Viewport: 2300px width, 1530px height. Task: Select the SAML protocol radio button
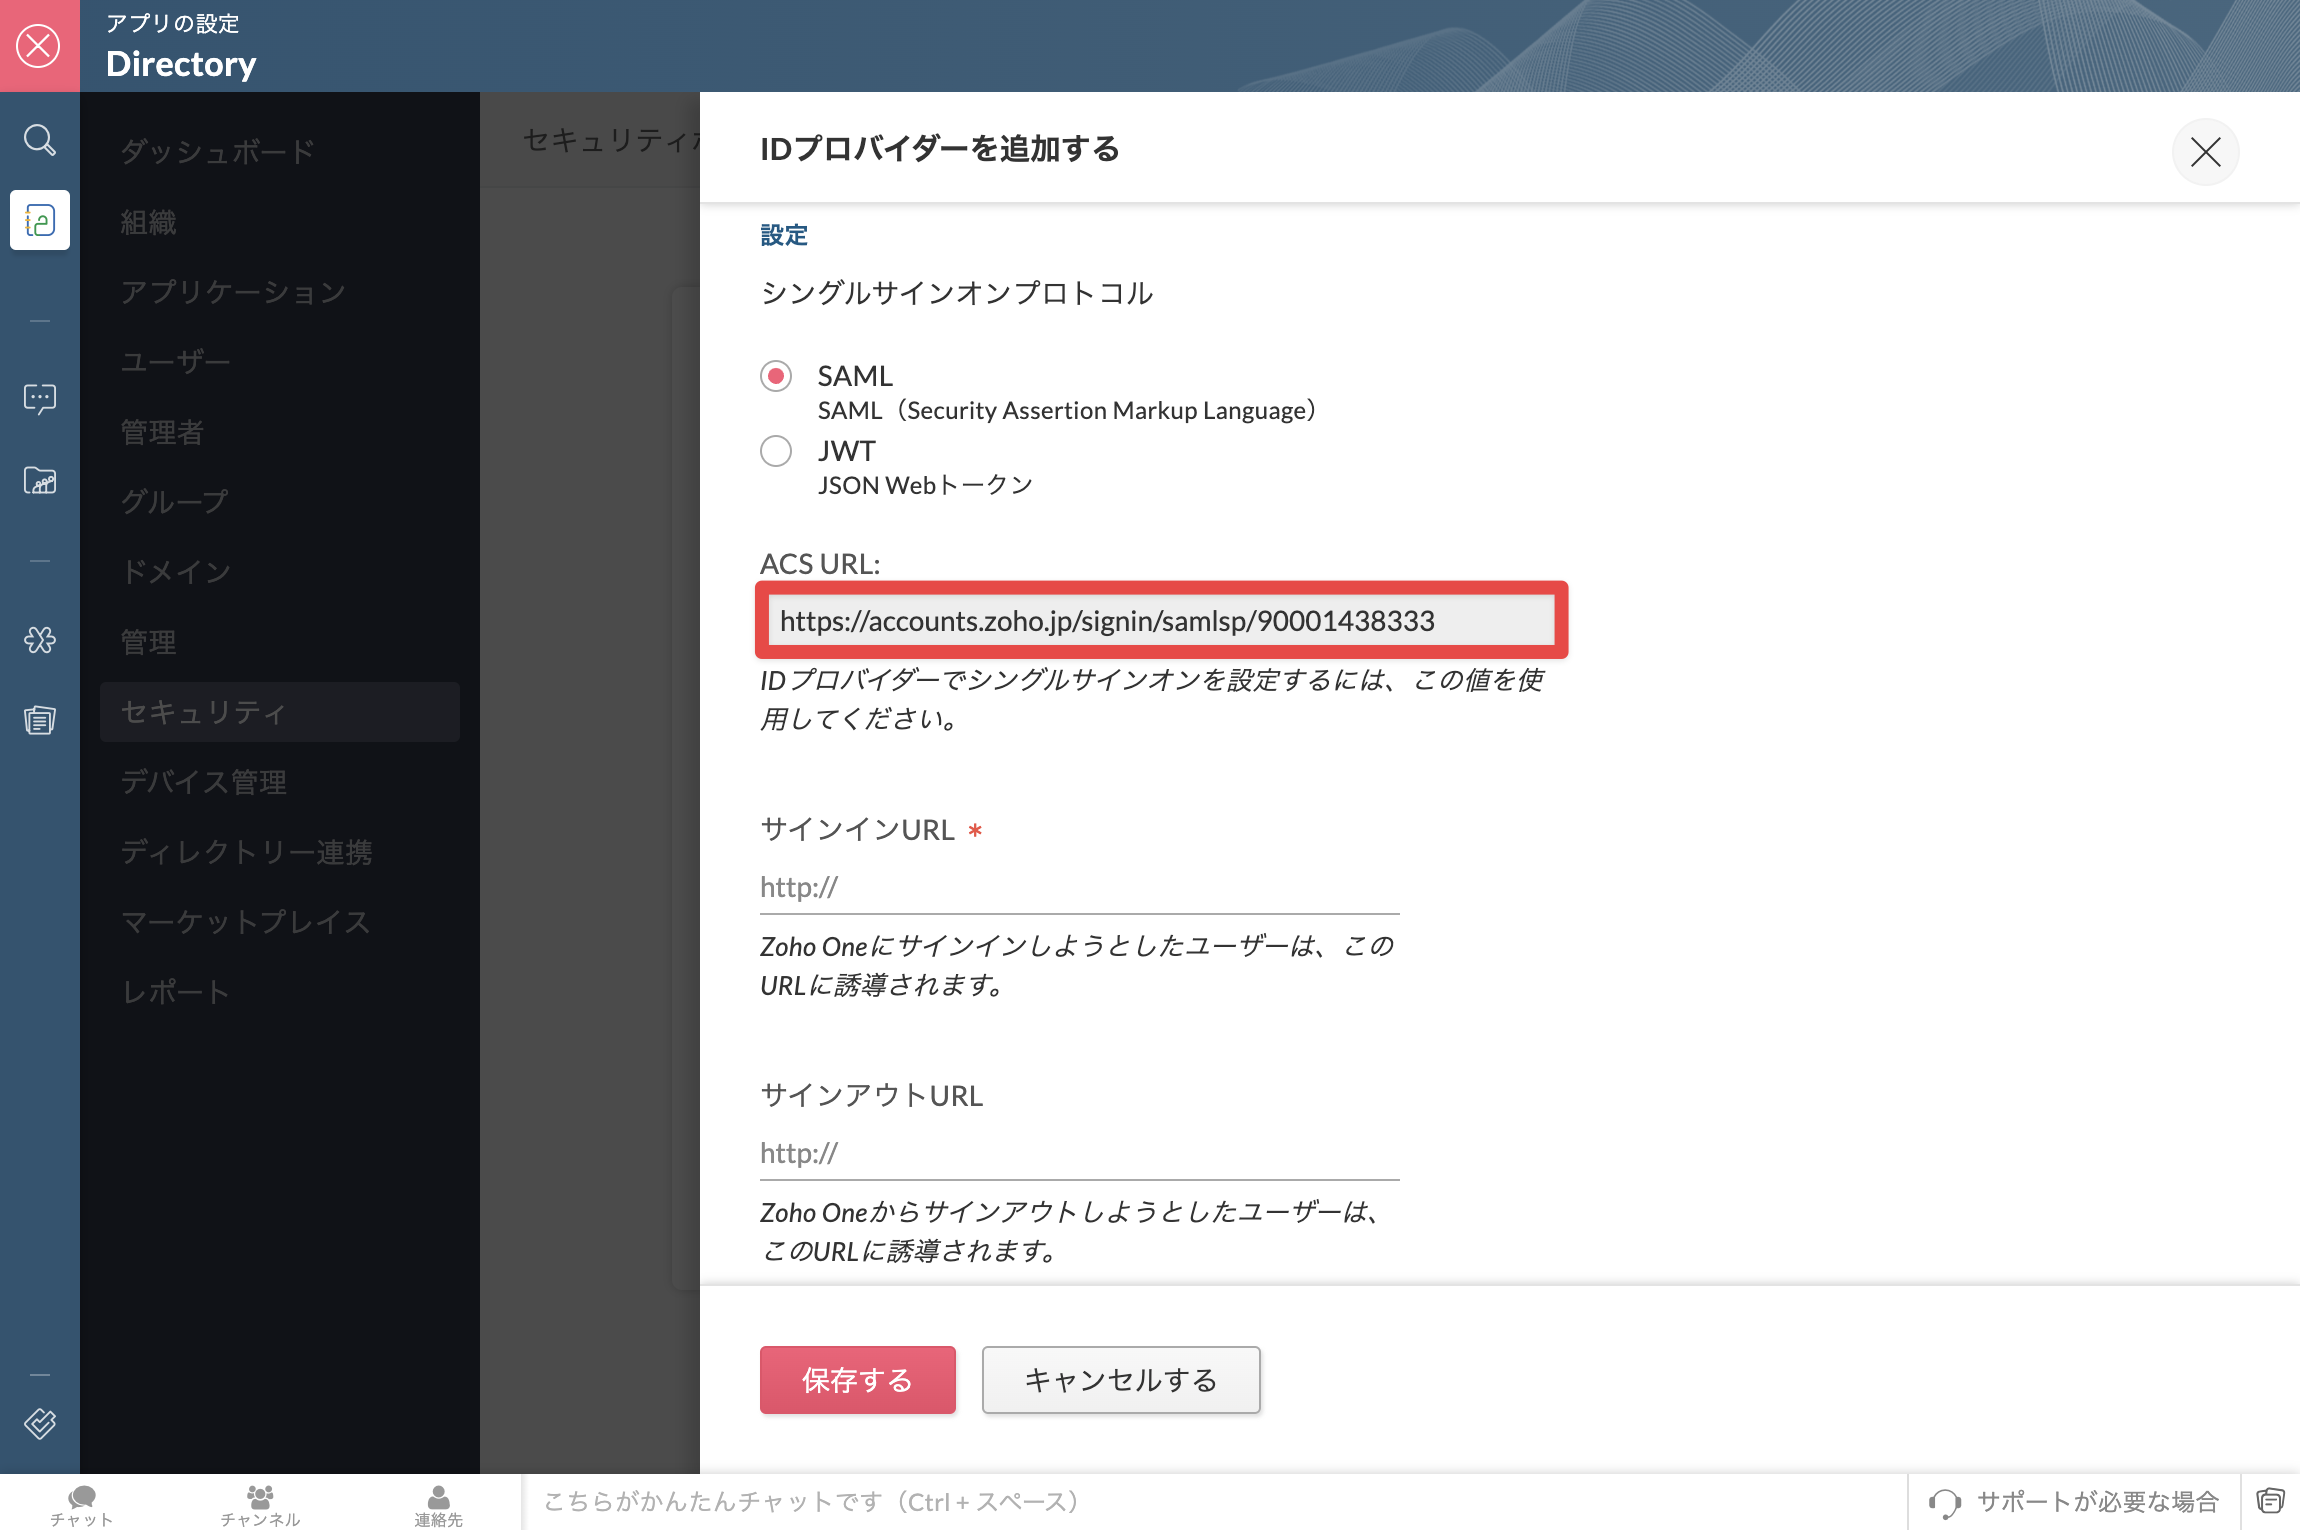click(x=776, y=376)
